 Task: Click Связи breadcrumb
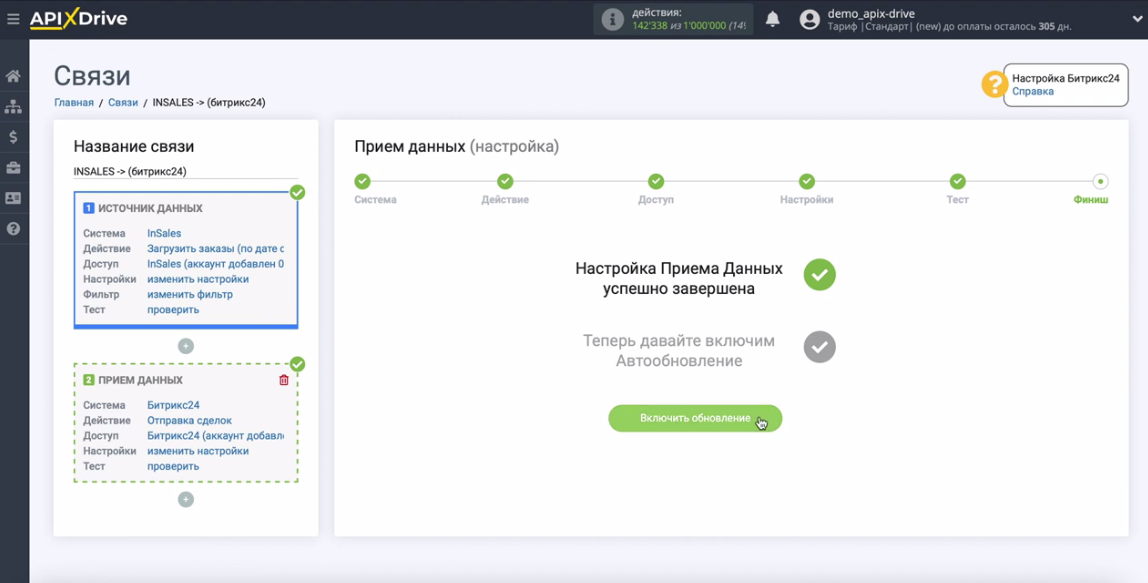point(123,103)
